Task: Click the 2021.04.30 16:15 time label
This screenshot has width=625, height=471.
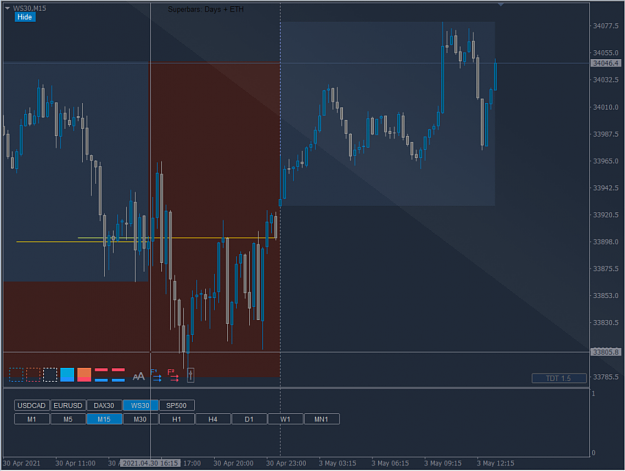Action: point(150,463)
